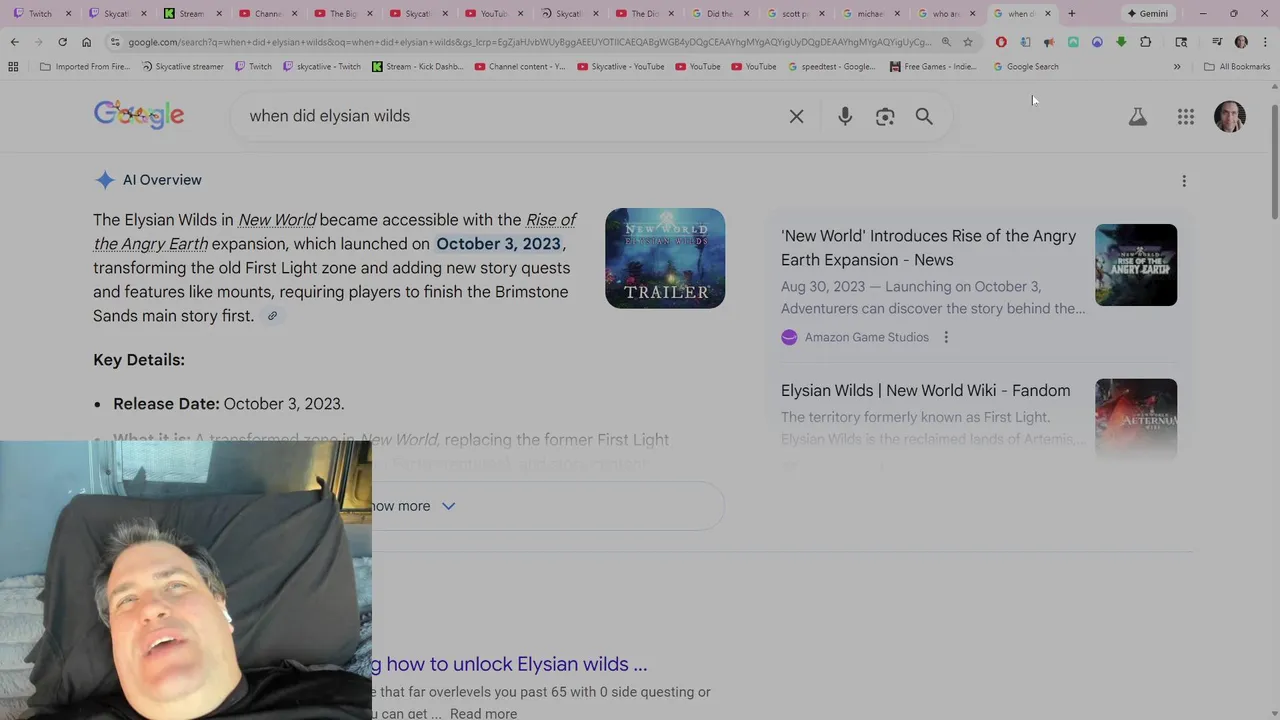Click the browser back arrow
1280x720 pixels.
click(x=14, y=42)
